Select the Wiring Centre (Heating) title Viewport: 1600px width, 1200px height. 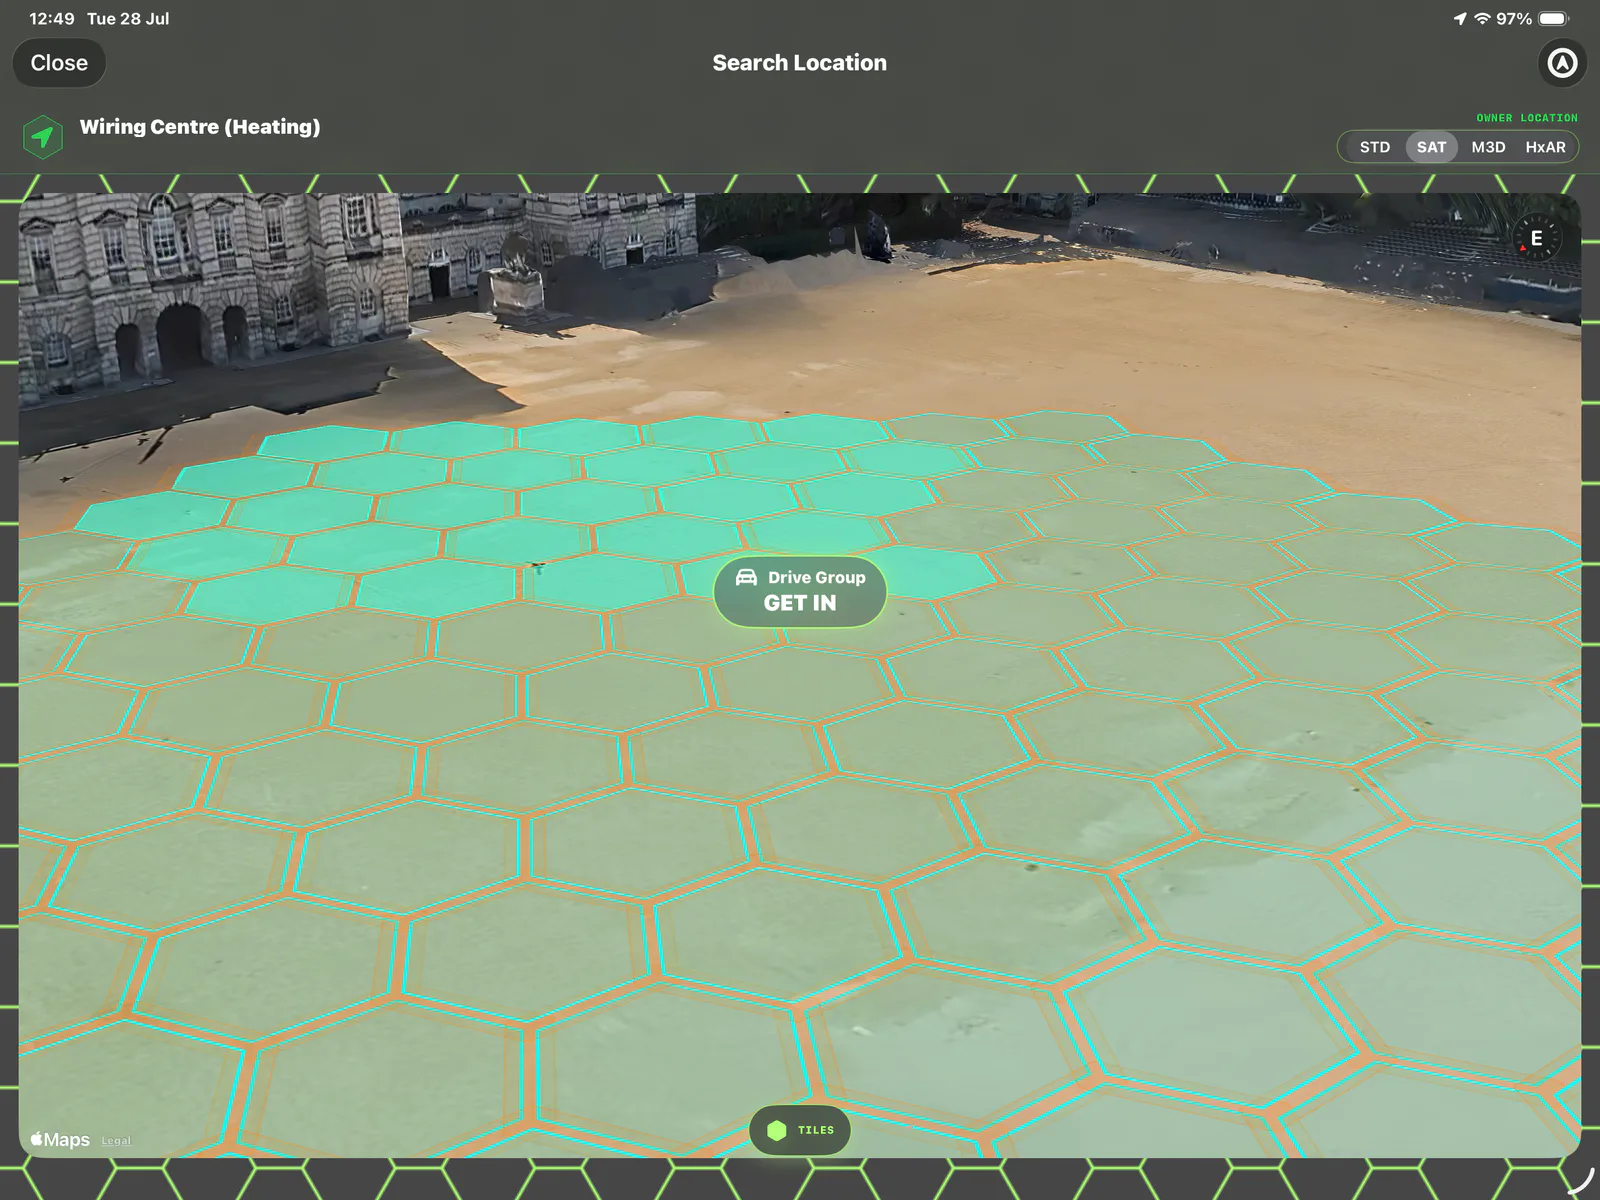coord(200,127)
